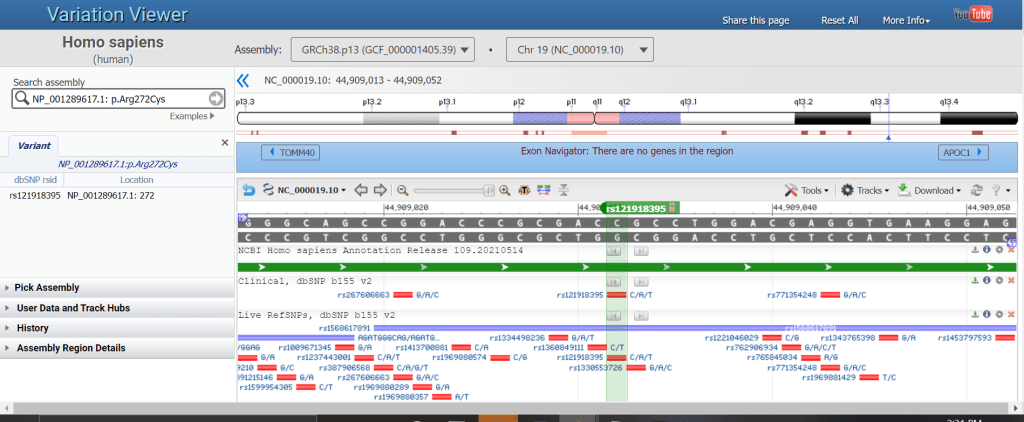Open the Tools menu

[x=807, y=190]
